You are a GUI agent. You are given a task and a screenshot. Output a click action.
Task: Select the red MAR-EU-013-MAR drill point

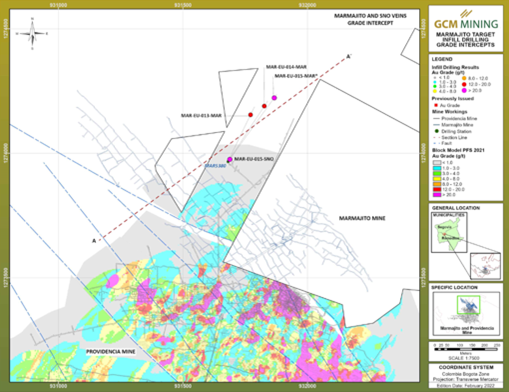point(250,115)
